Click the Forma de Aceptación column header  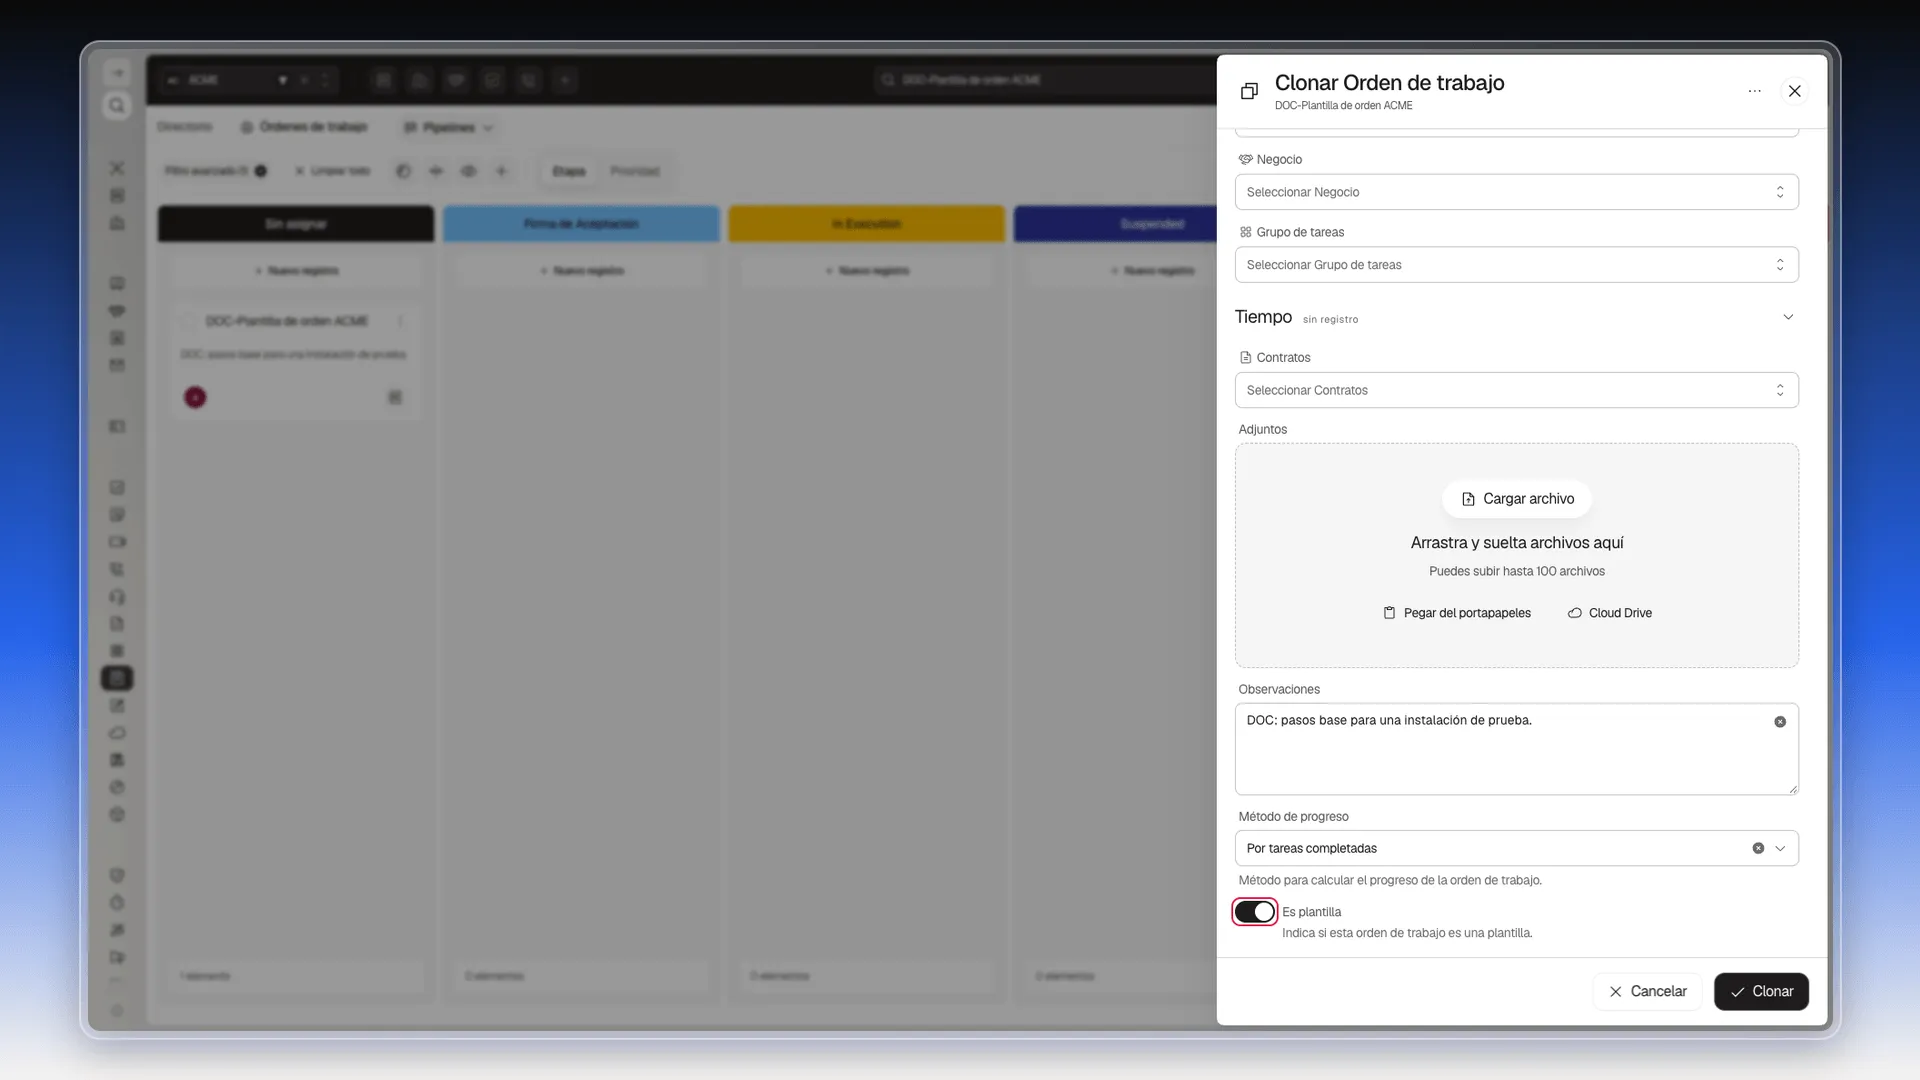(581, 224)
